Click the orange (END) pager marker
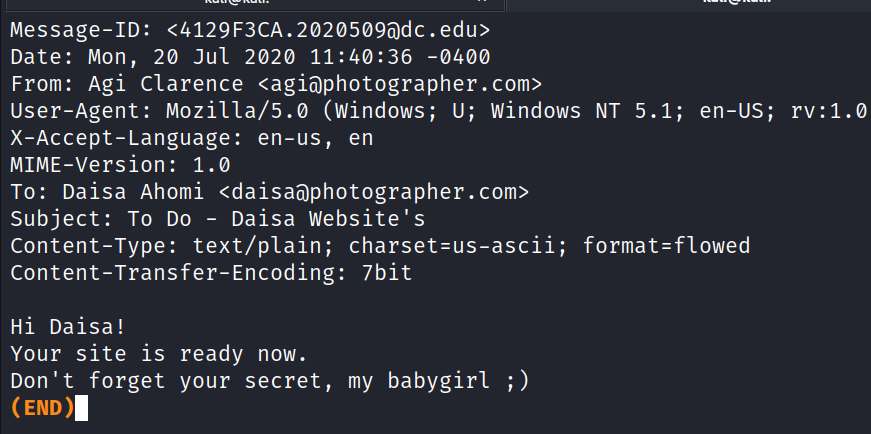Screen dimensions: 871x434 tap(42, 408)
